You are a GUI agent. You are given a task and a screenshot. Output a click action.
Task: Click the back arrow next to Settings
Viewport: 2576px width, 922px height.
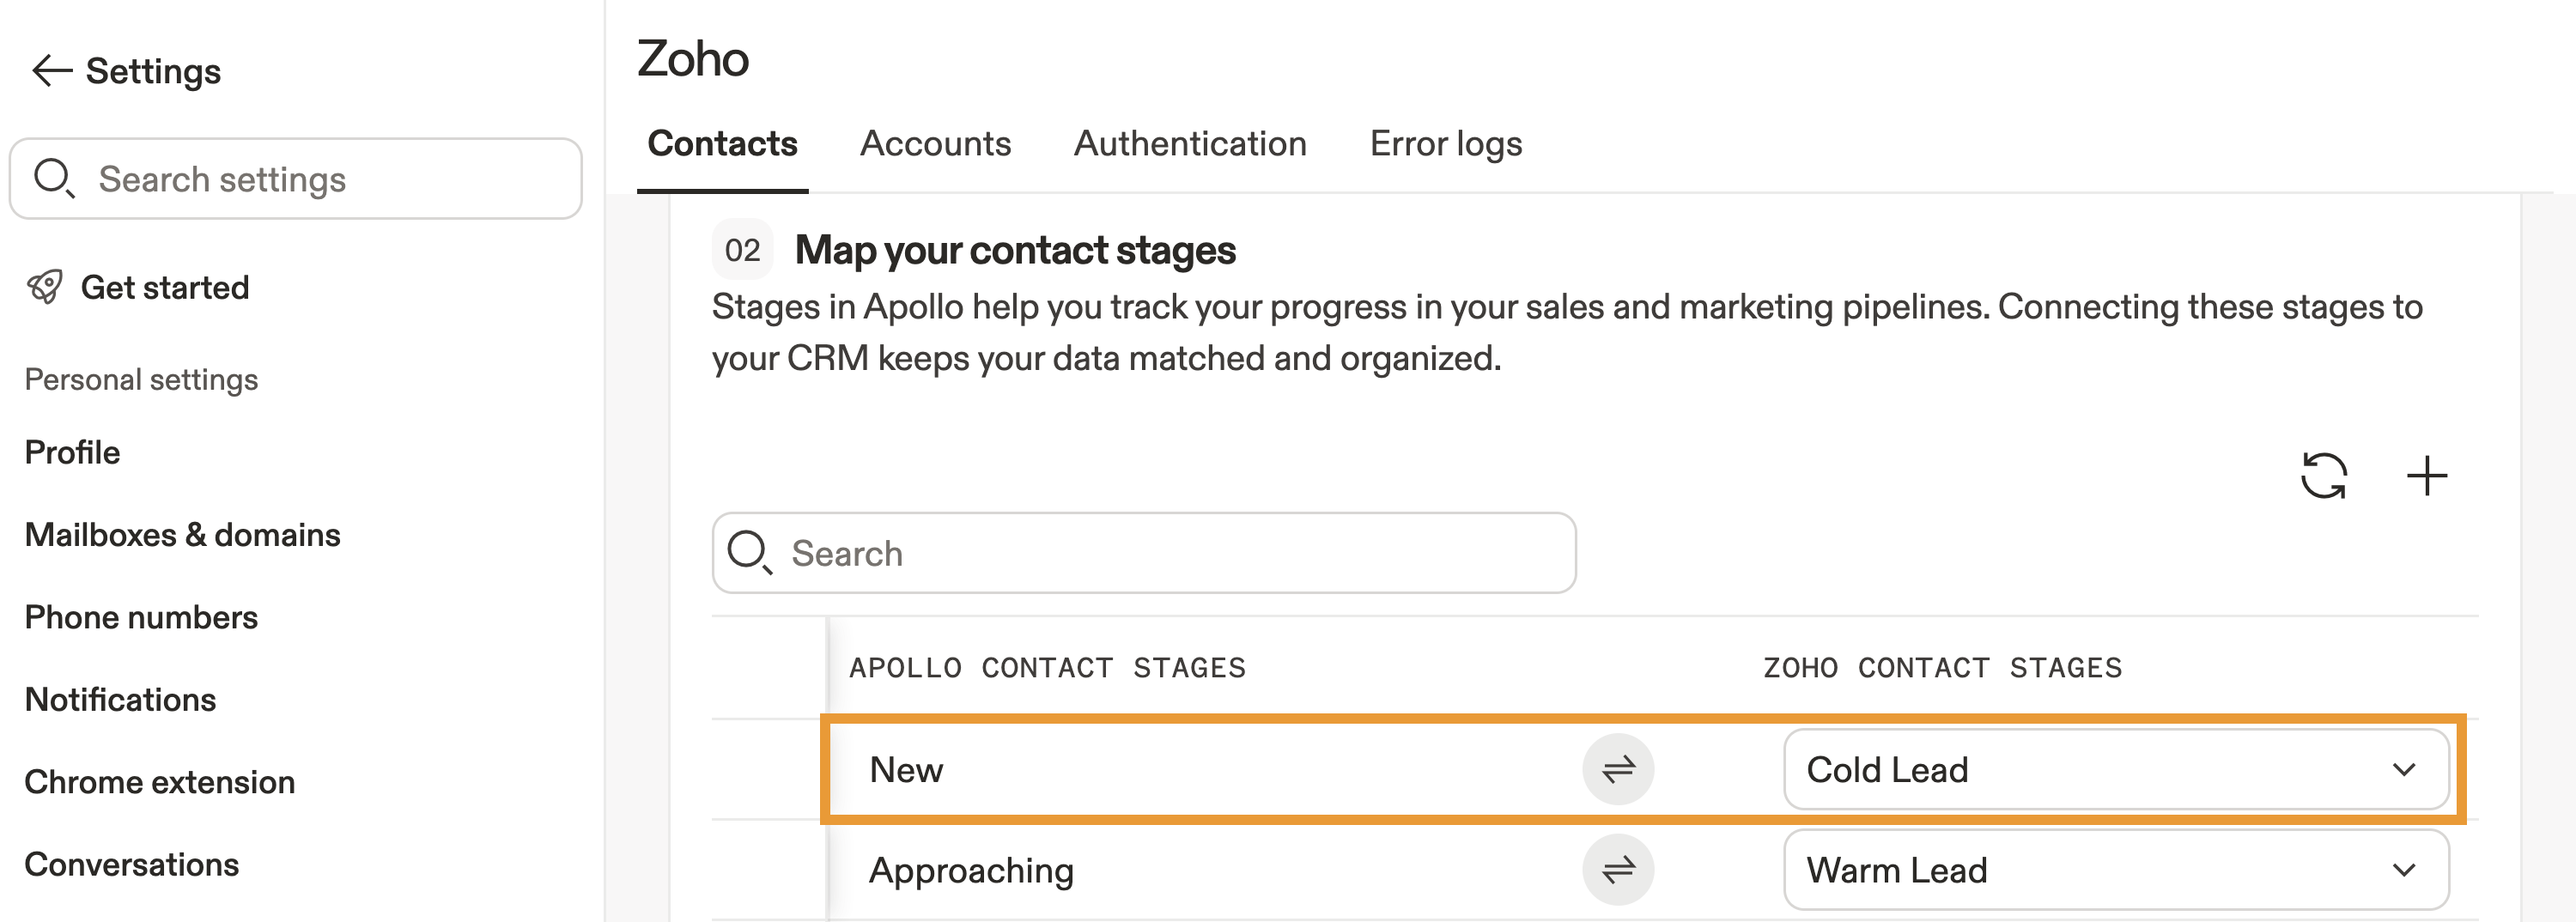pyautogui.click(x=52, y=71)
